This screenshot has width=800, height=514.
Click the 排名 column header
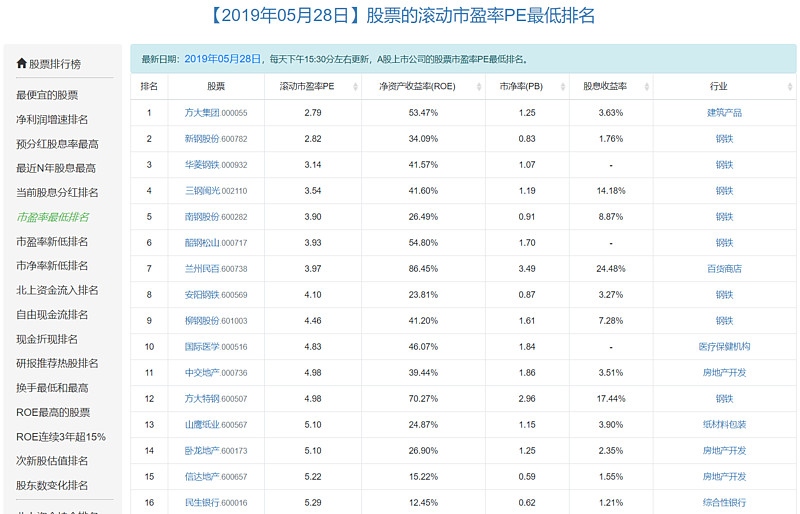click(149, 87)
